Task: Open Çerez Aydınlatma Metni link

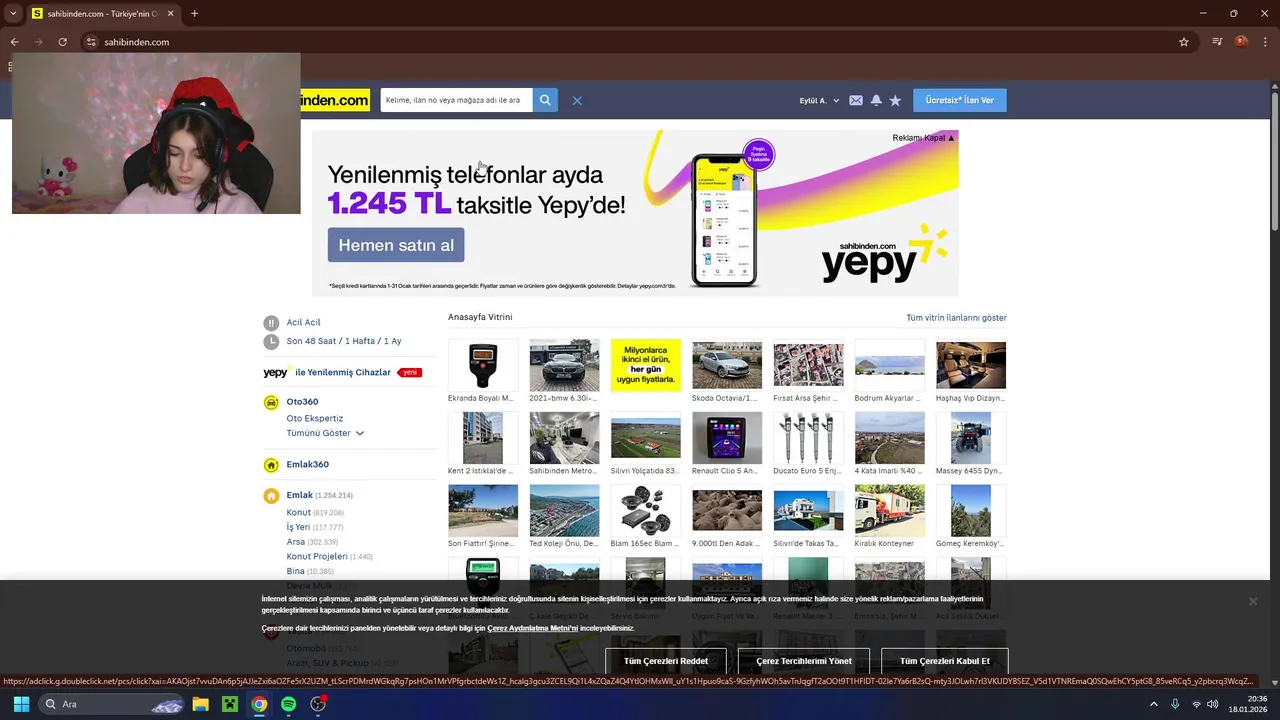Action: tap(533, 628)
